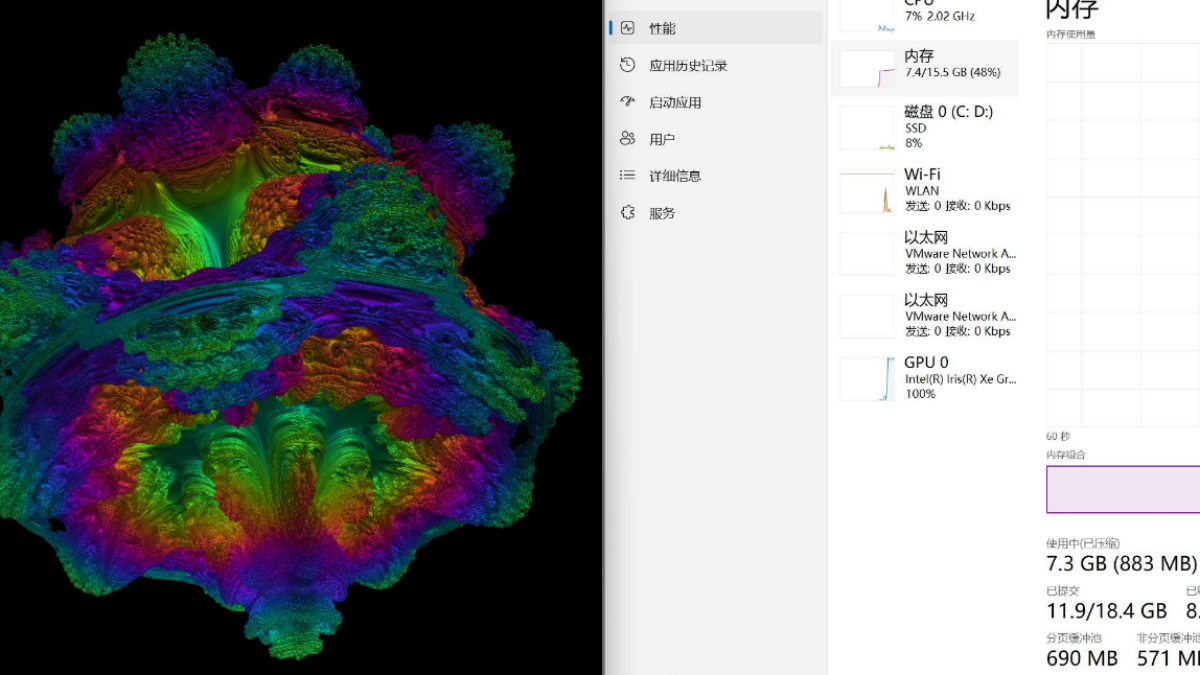Click the Wi-Fi resource title
Image resolution: width=1200 pixels, height=675 pixels.
click(x=922, y=174)
